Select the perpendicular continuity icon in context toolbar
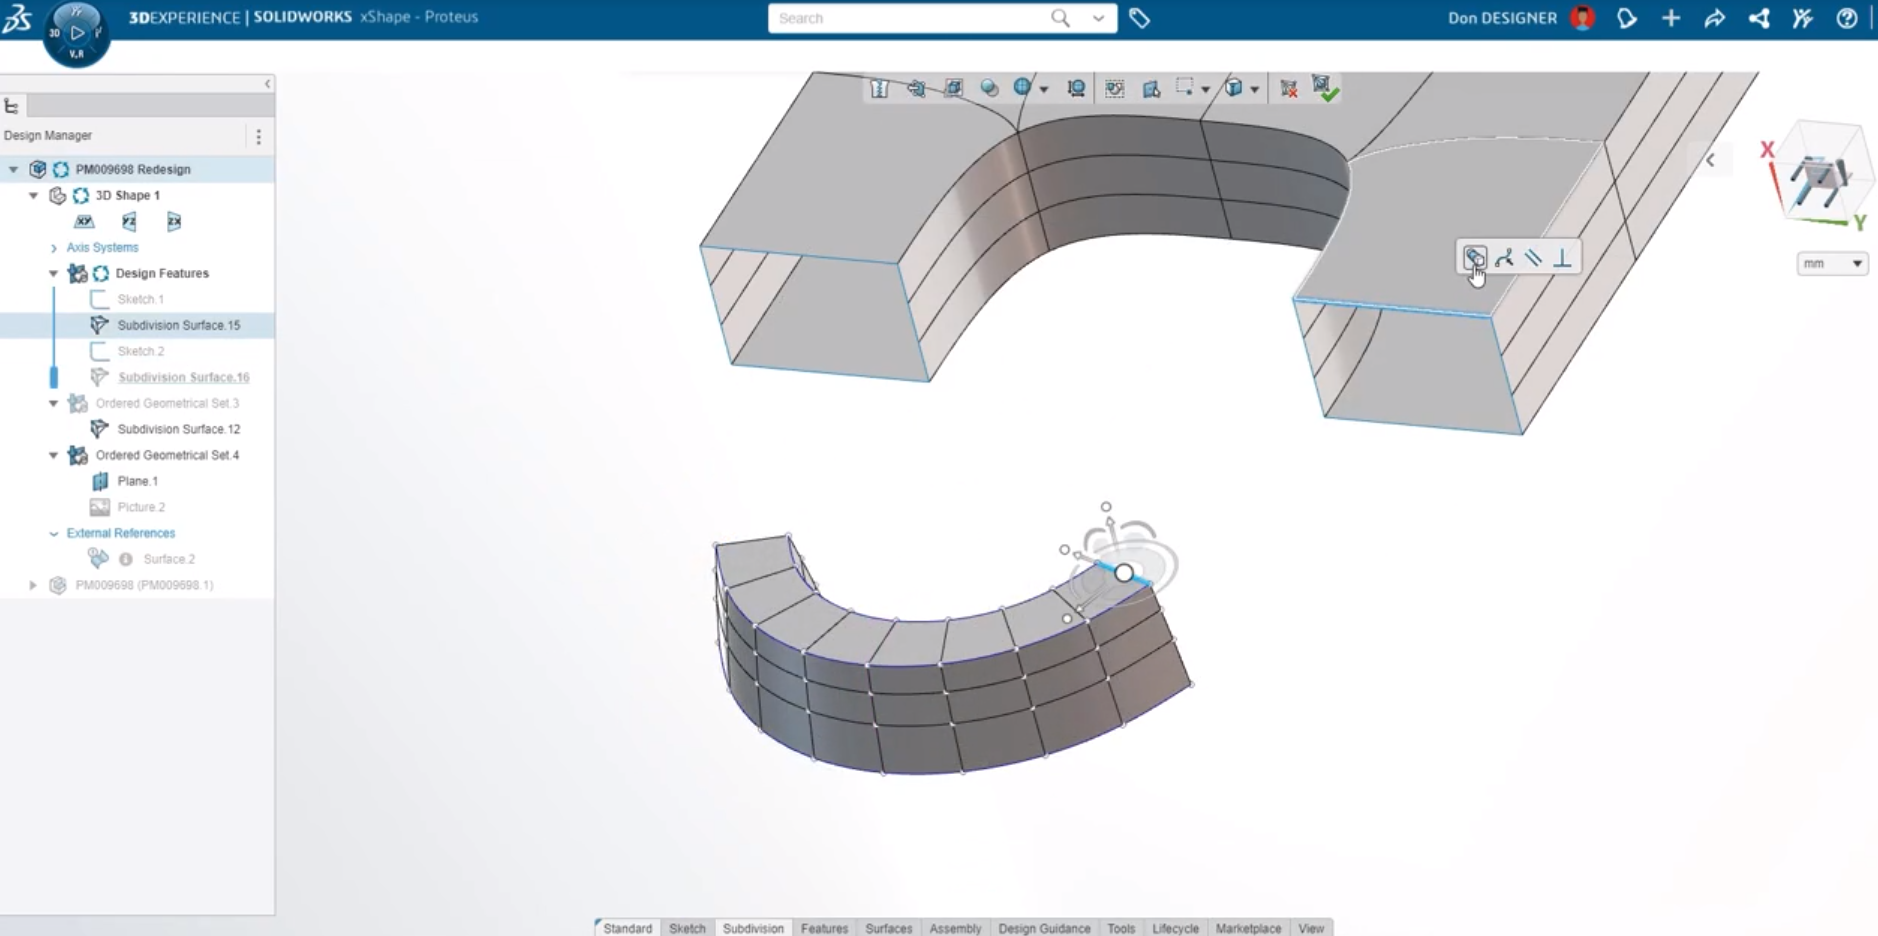The height and width of the screenshot is (936, 1878). pos(1561,257)
